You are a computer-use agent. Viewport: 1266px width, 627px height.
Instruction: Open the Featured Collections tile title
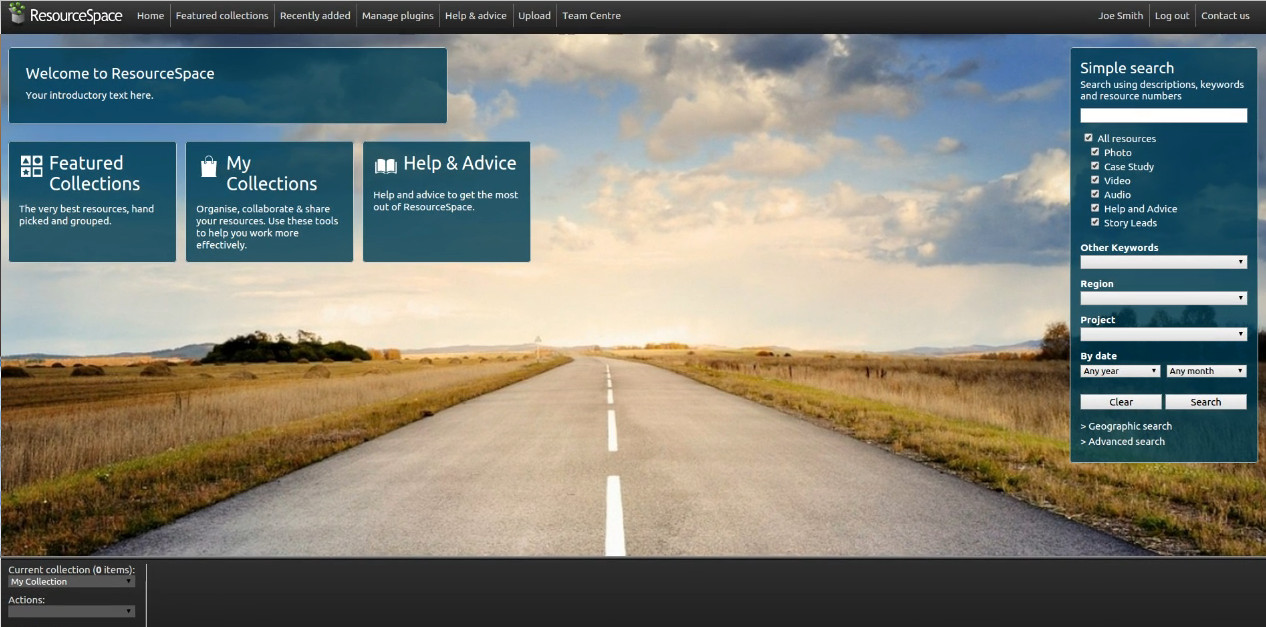[94, 173]
